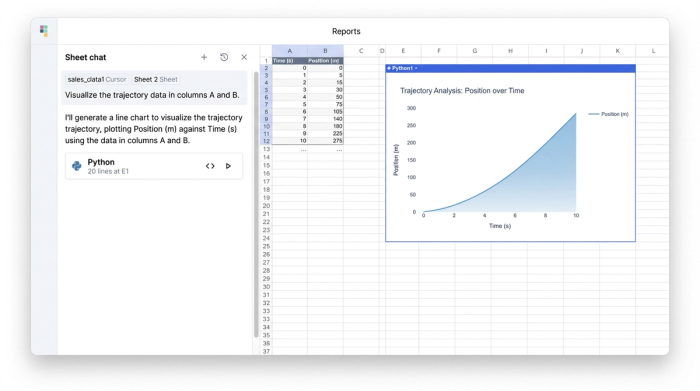Select row 1 header
Screen dimensions: 700x391
coord(266,61)
